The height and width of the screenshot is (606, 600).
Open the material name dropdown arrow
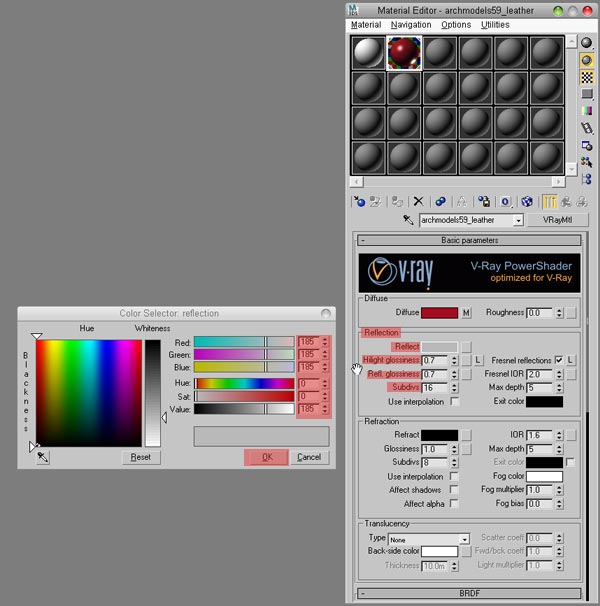518,220
